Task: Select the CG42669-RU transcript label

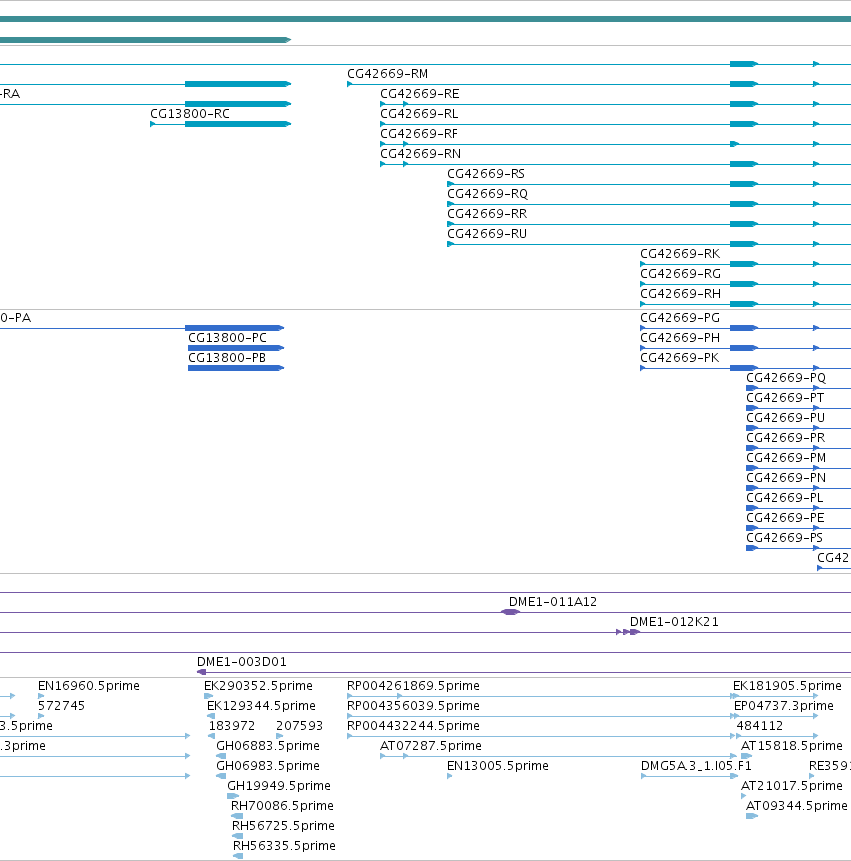Action: pyautogui.click(x=486, y=234)
